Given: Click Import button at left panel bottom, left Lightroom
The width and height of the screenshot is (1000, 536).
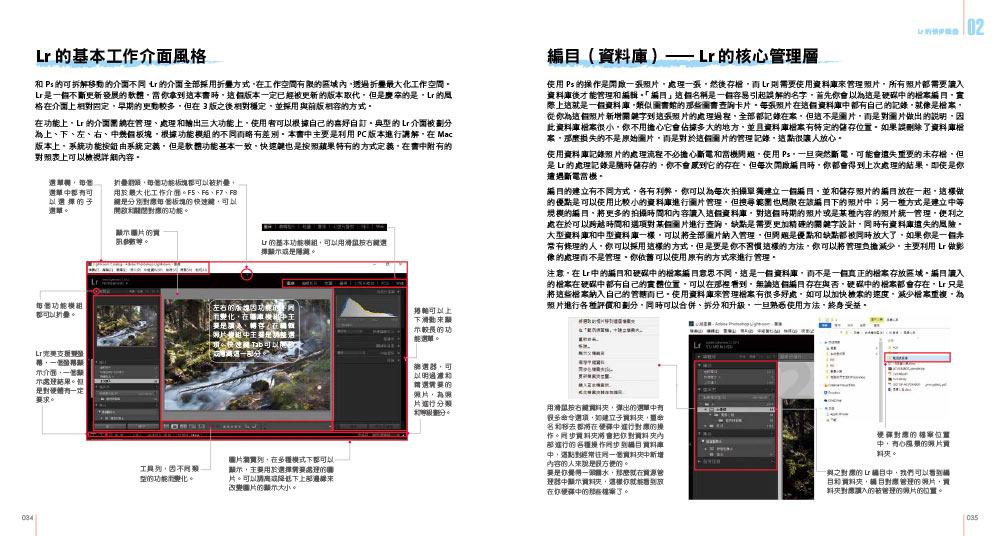Looking at the screenshot, I should click(110, 426).
